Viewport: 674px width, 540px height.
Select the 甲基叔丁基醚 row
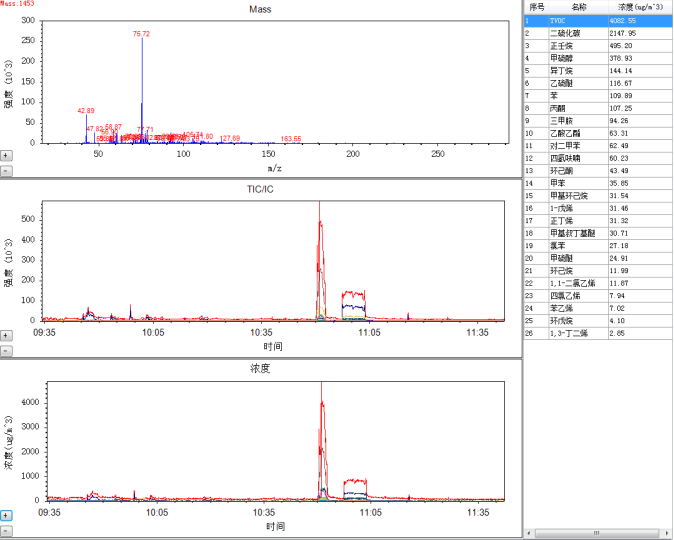point(598,233)
